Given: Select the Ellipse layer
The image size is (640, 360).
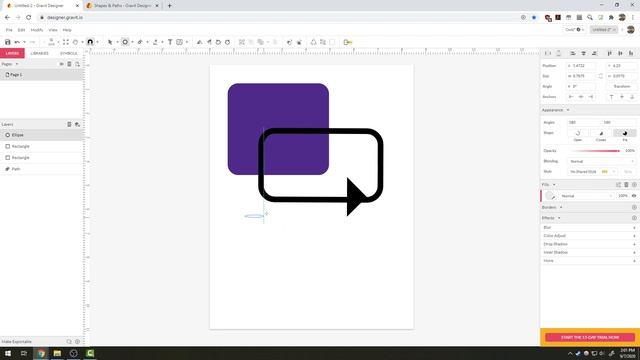Looking at the screenshot, I should tap(41, 135).
